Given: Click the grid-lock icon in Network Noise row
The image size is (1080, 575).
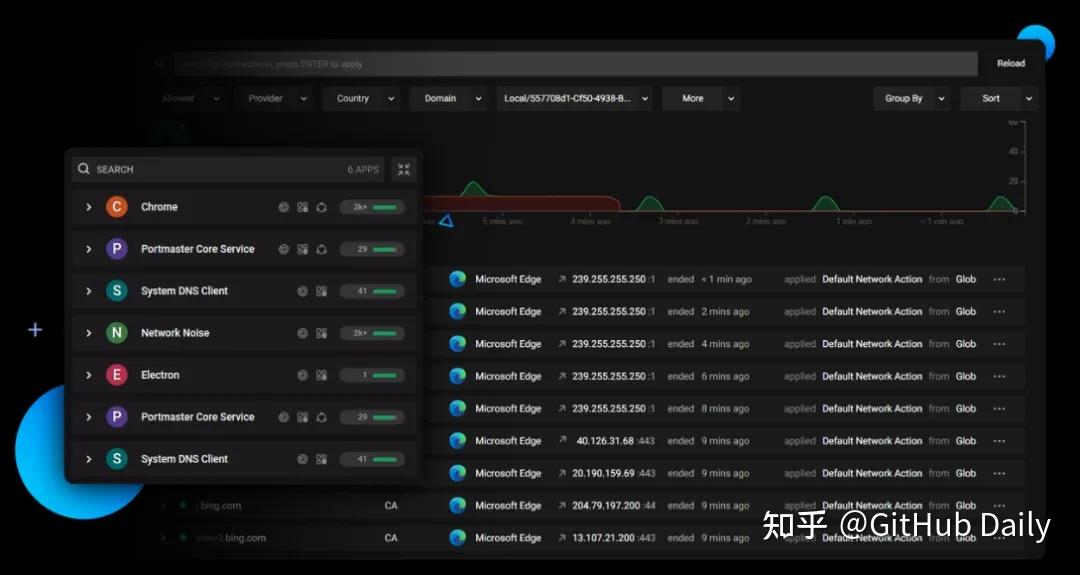Looking at the screenshot, I should point(321,333).
